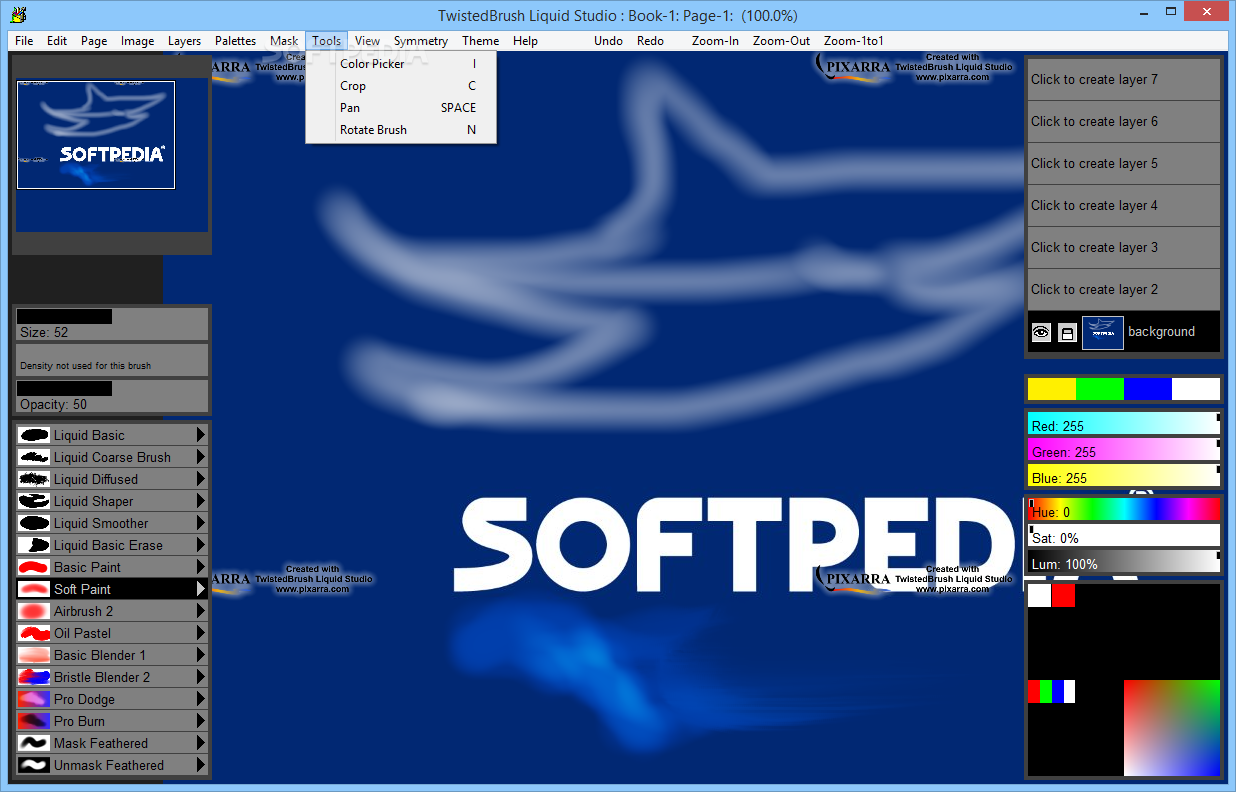Choose the Basic Blender 1 icon
This screenshot has width=1236, height=792.
(x=34, y=655)
